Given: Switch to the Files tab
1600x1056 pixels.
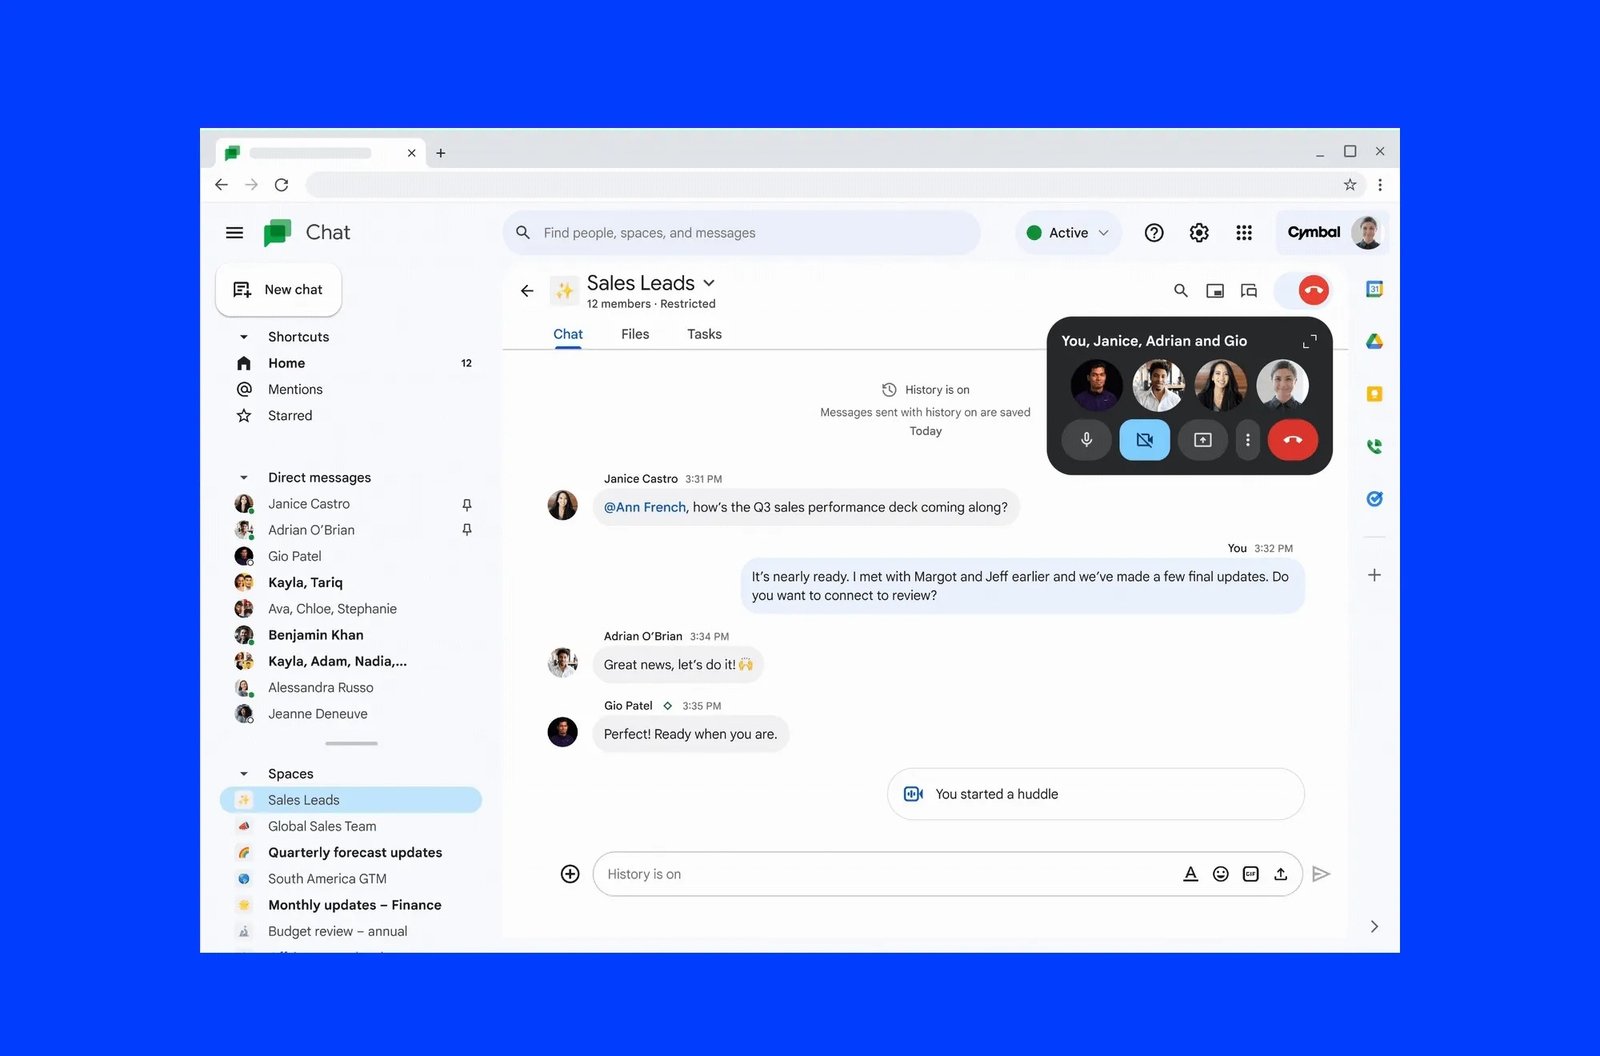Looking at the screenshot, I should point(634,334).
